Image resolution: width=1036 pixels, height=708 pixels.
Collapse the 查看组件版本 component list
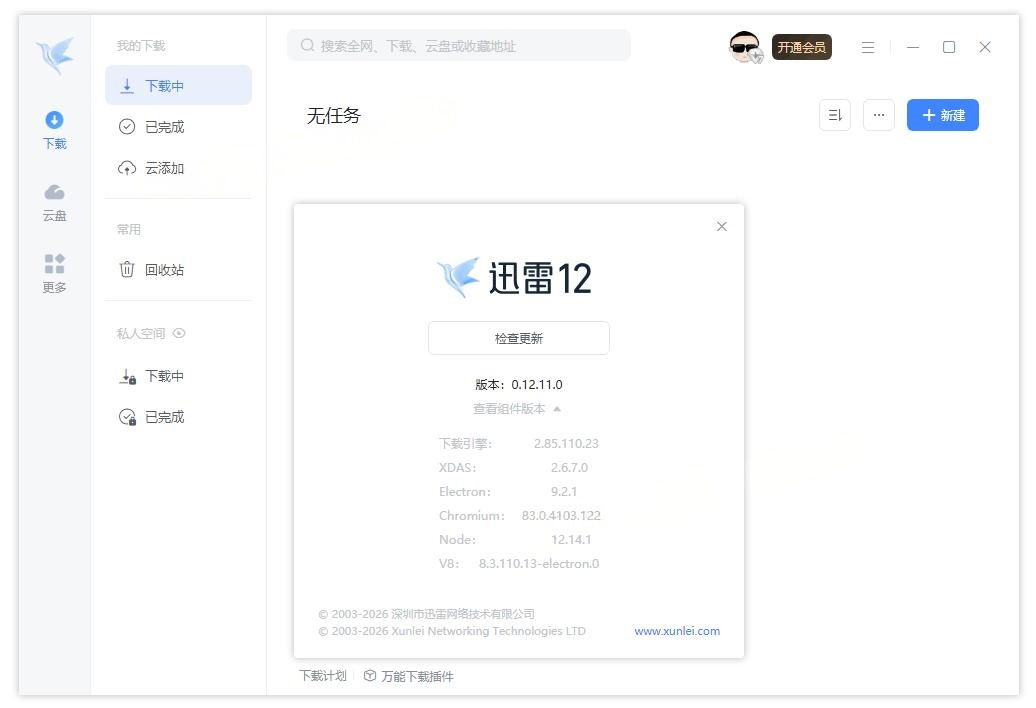[517, 408]
